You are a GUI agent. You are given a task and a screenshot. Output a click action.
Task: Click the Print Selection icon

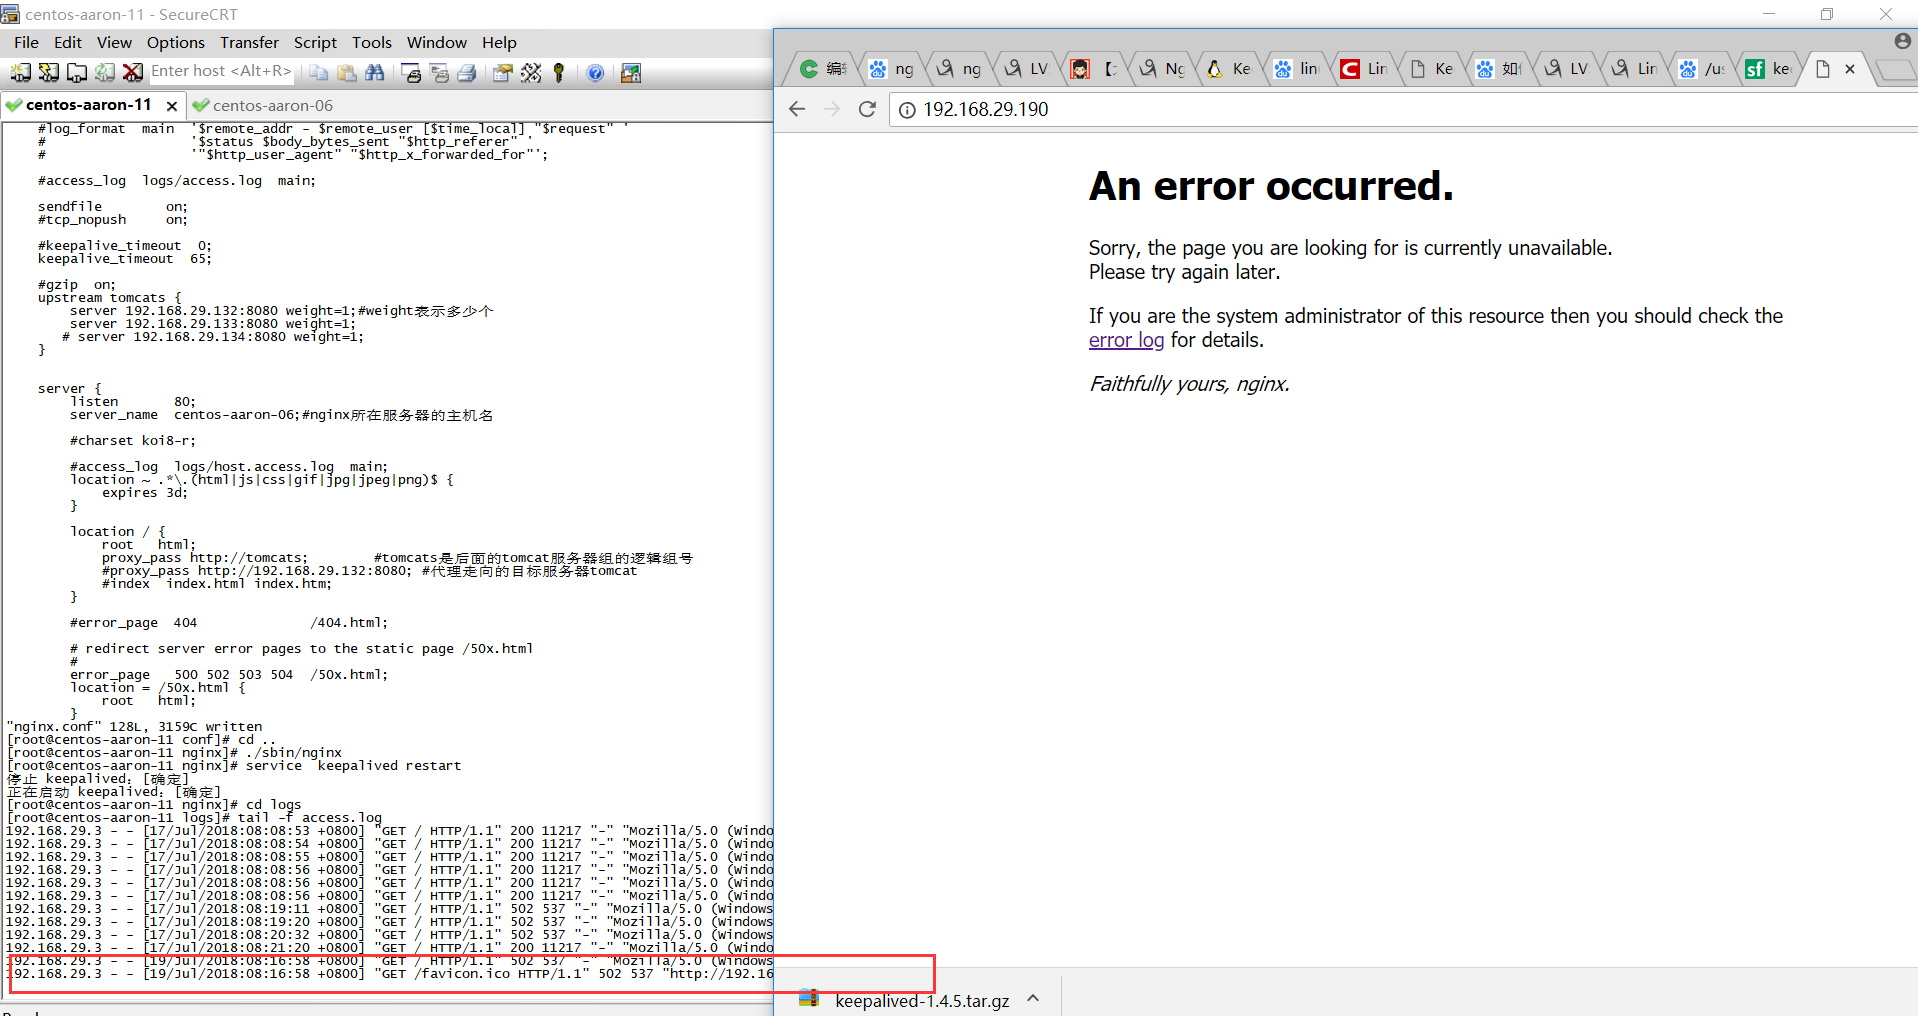(x=439, y=72)
